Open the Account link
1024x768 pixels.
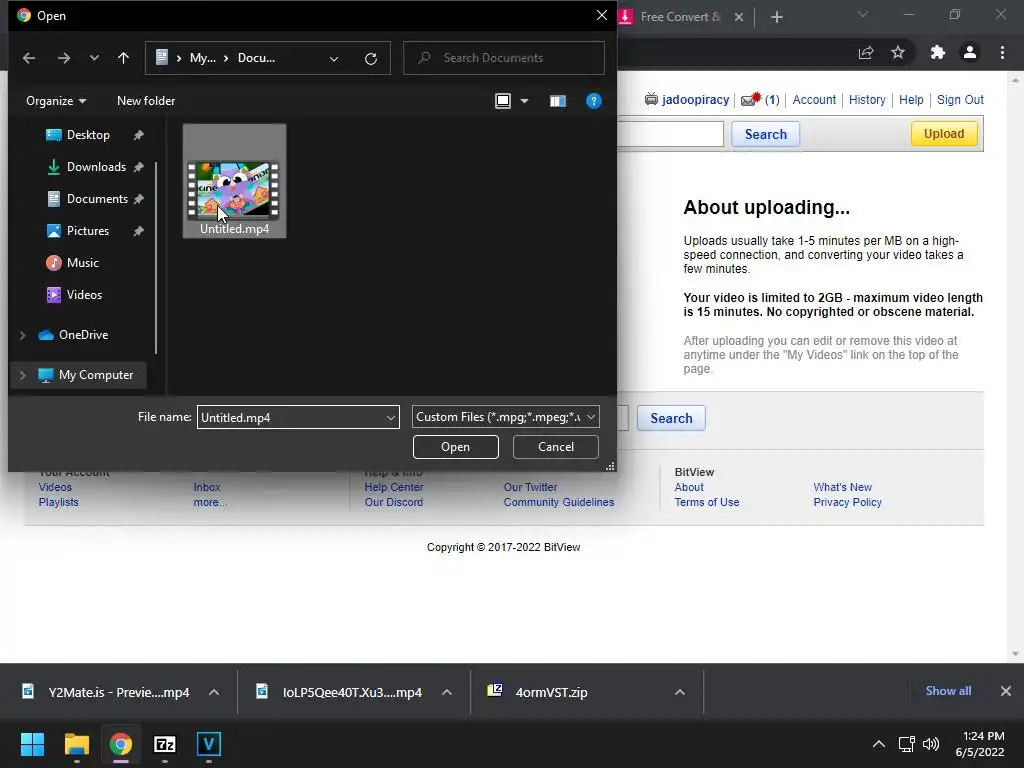coord(814,99)
